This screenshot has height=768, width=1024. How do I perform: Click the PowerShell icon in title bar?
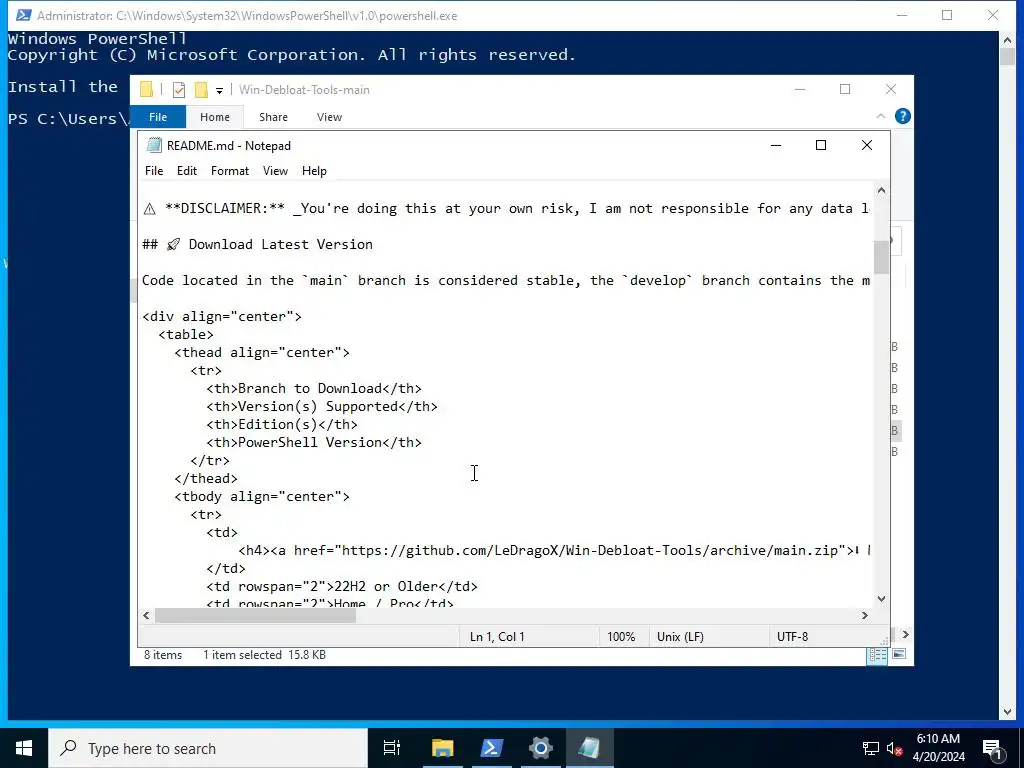(24, 15)
